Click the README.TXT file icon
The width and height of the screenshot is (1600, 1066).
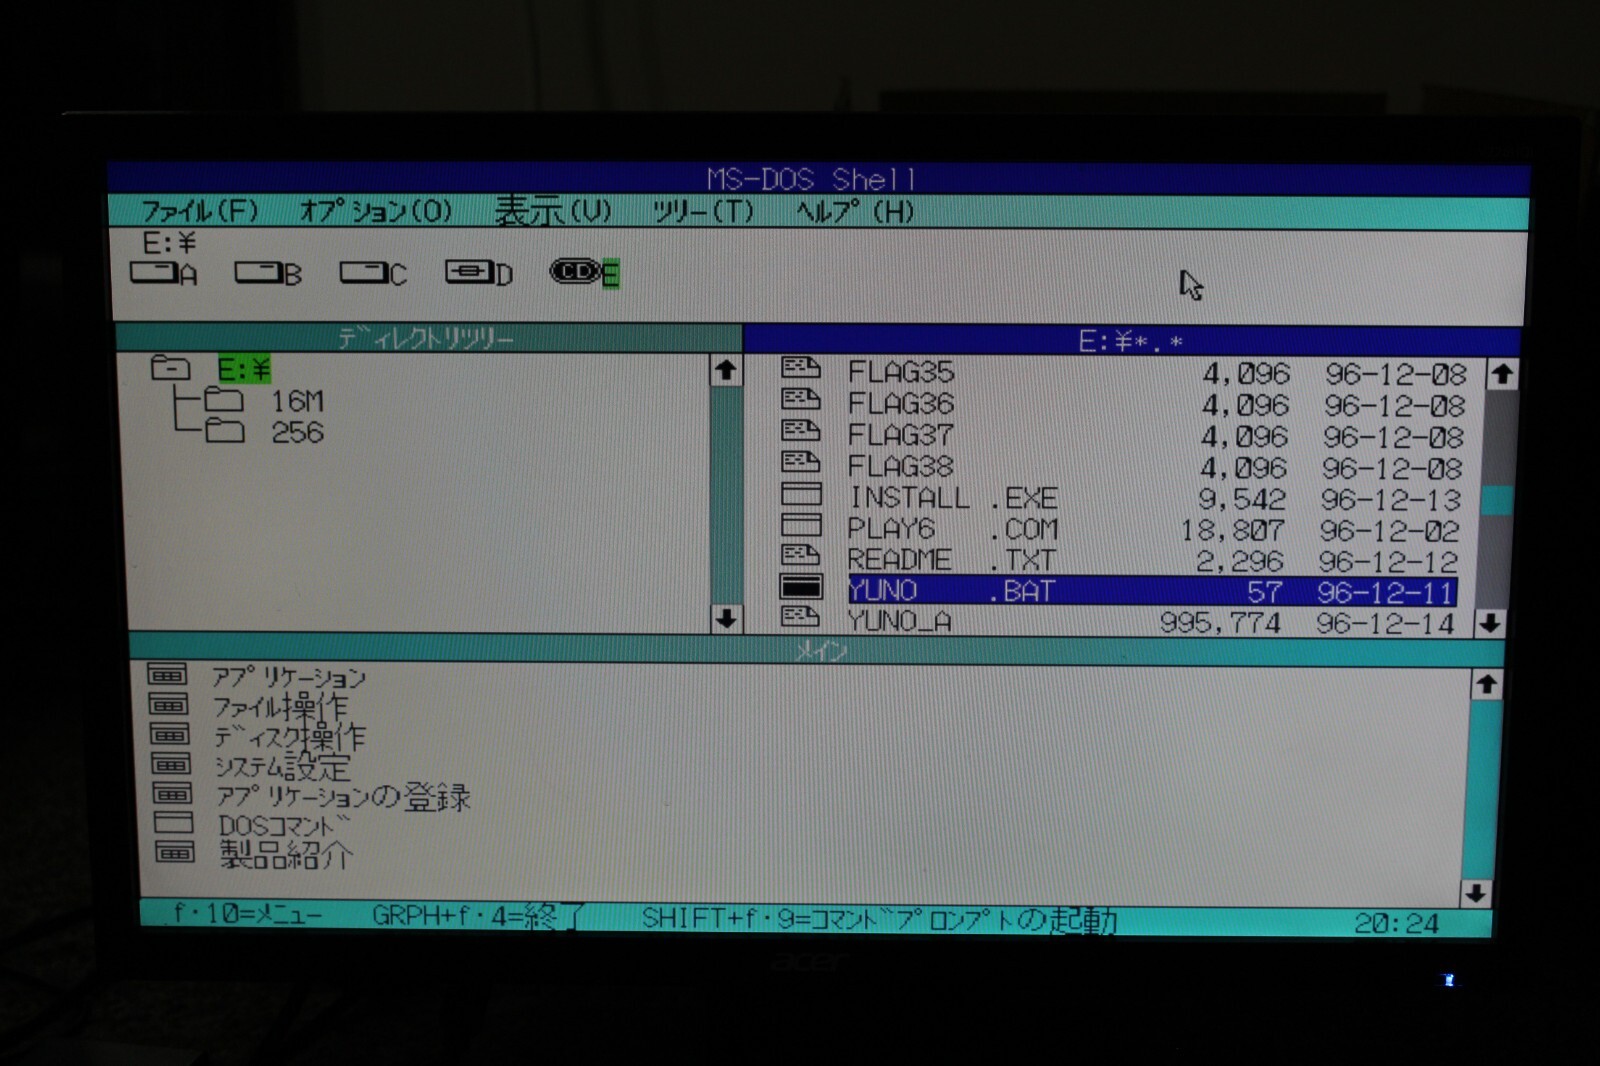pos(801,556)
